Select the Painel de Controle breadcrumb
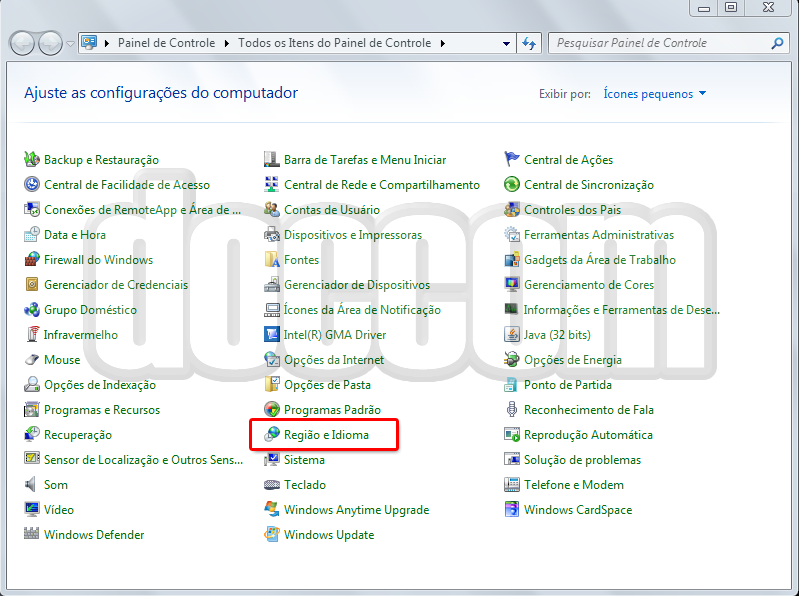The image size is (799, 596). (x=166, y=43)
